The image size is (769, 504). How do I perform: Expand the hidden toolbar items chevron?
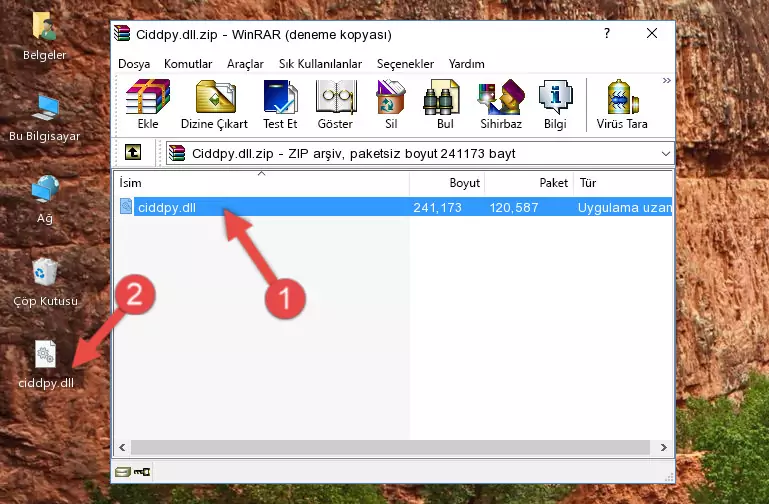(666, 81)
